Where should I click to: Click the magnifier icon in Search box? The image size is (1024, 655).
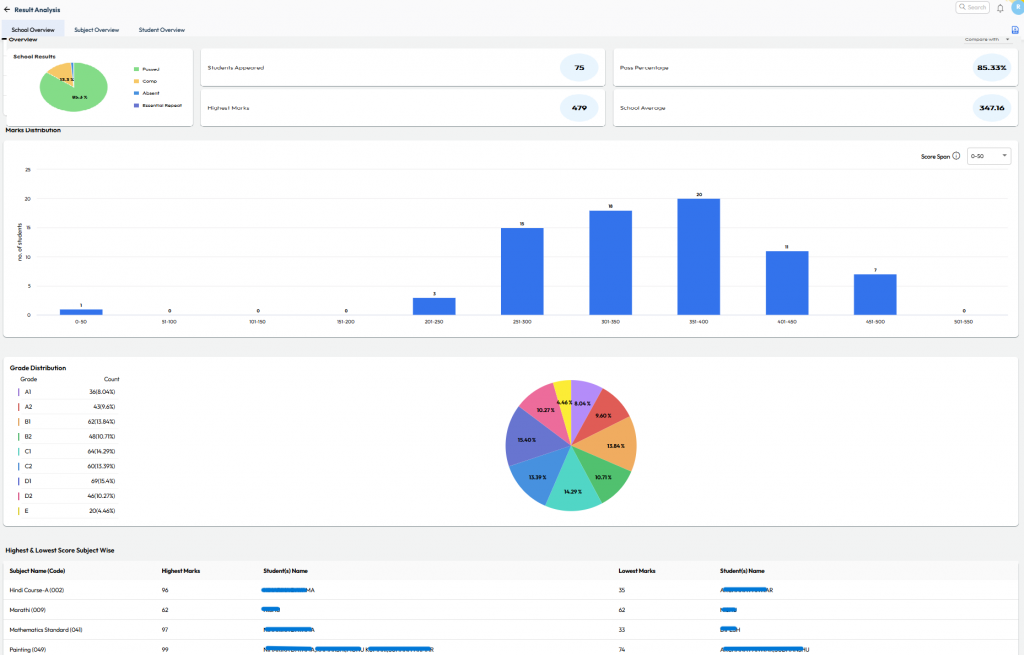pos(963,7)
